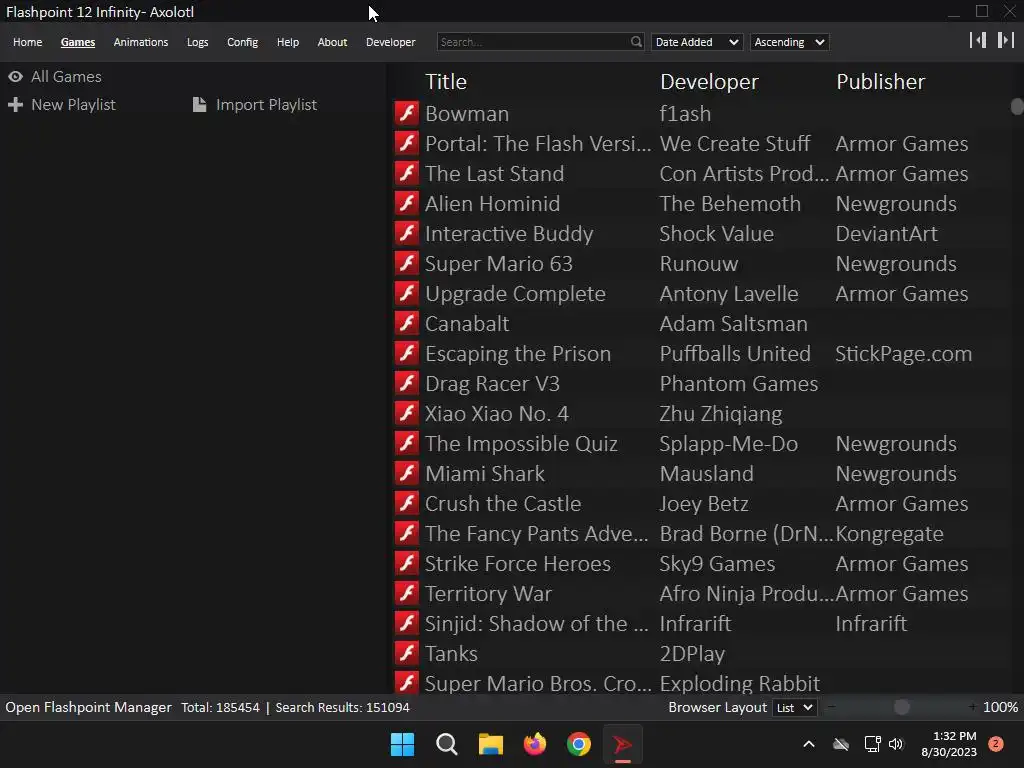The image size is (1024, 768).
Task: Click the Publisher column header
Action: tap(880, 82)
